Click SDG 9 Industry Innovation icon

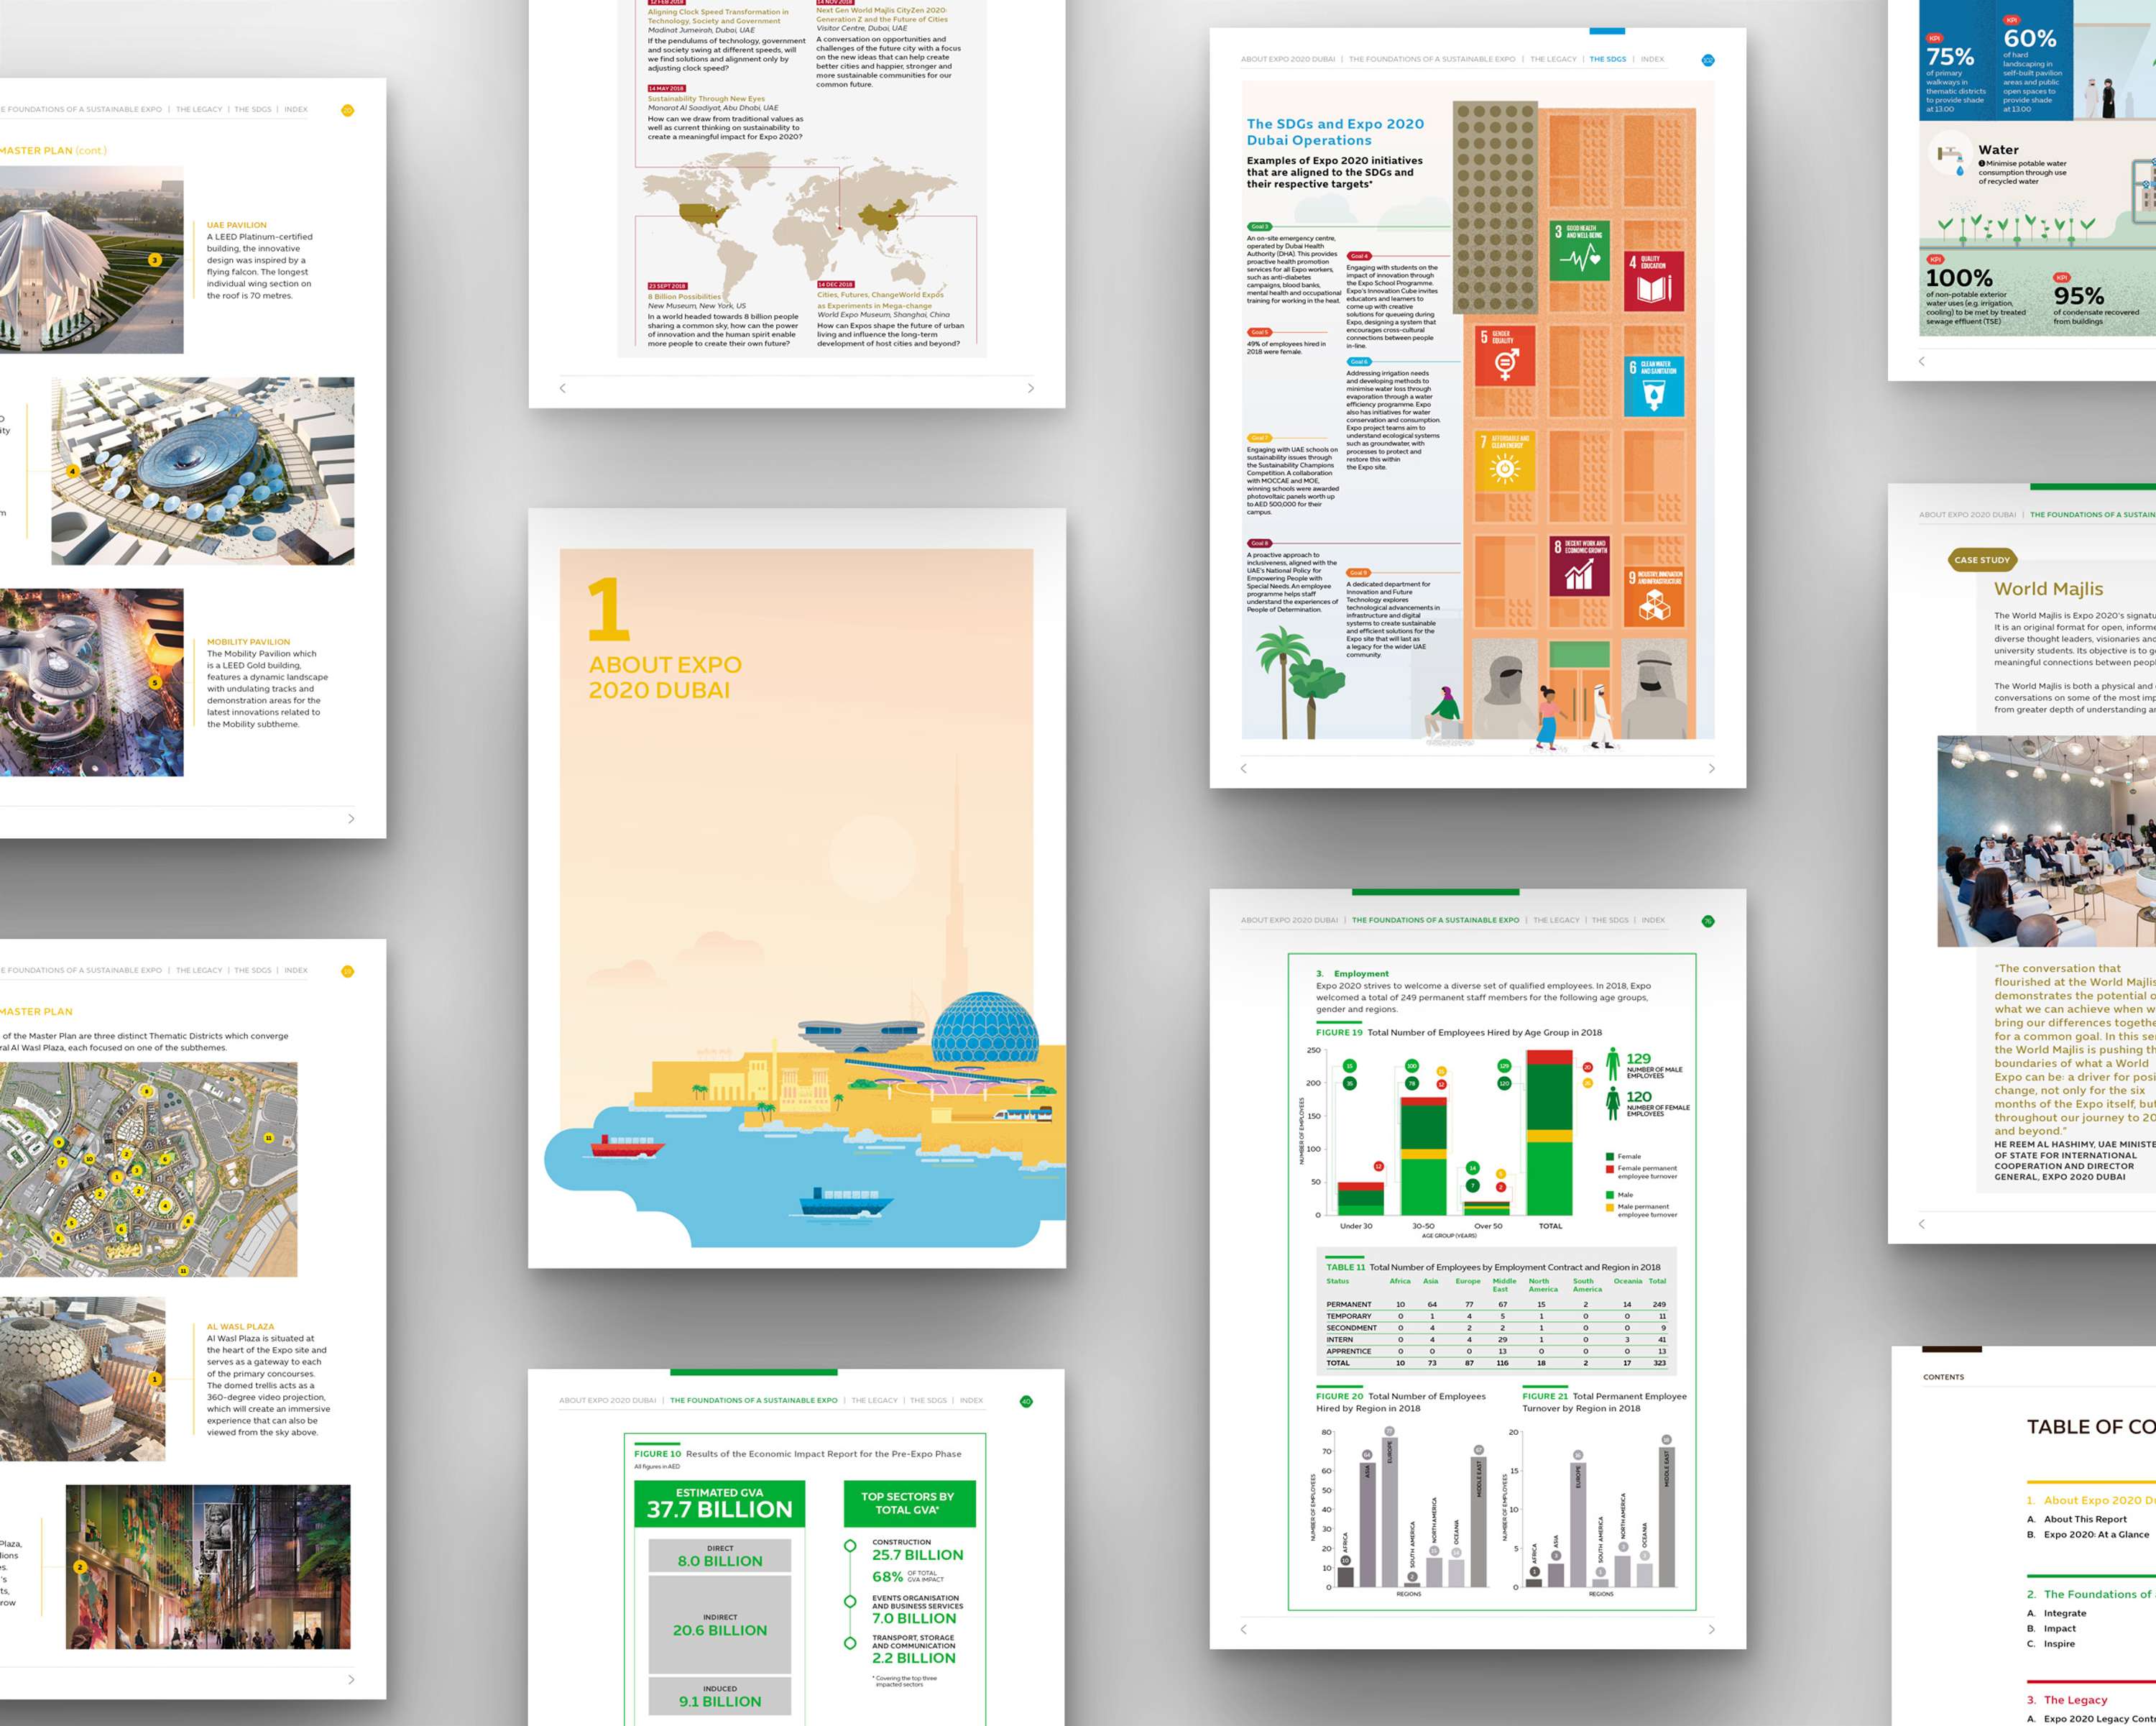tap(1654, 596)
